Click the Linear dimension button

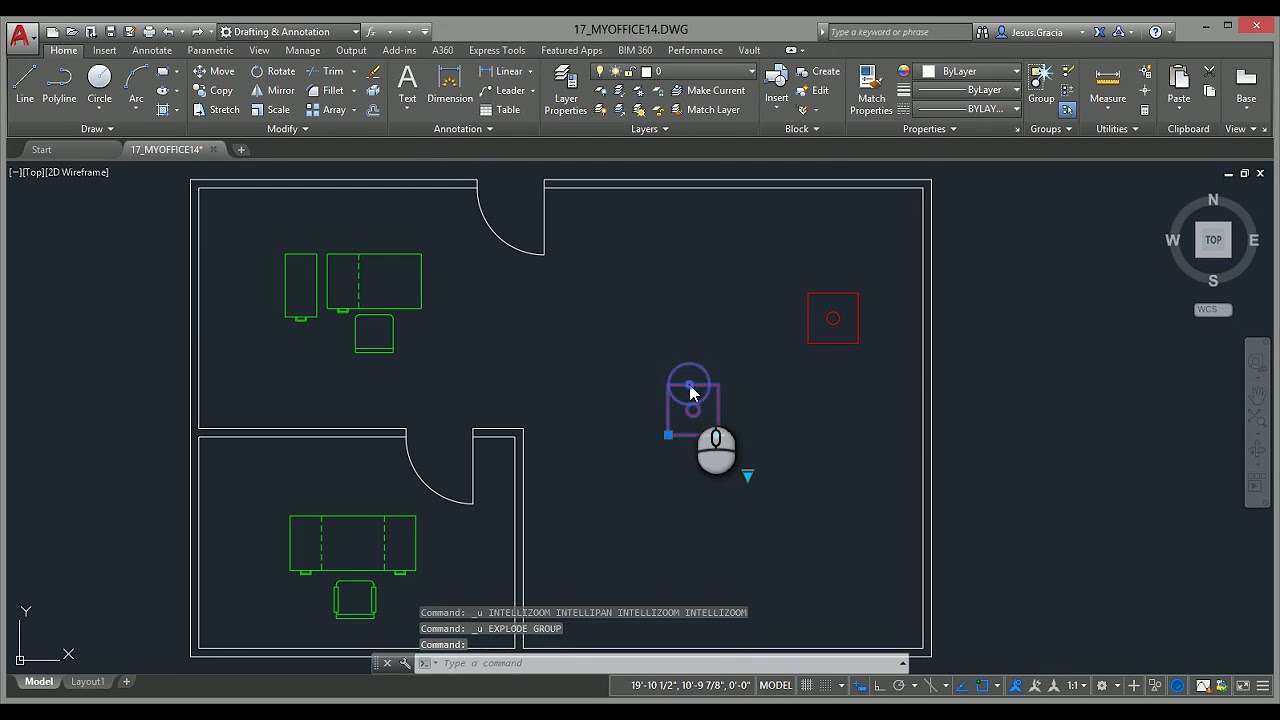[x=501, y=71]
